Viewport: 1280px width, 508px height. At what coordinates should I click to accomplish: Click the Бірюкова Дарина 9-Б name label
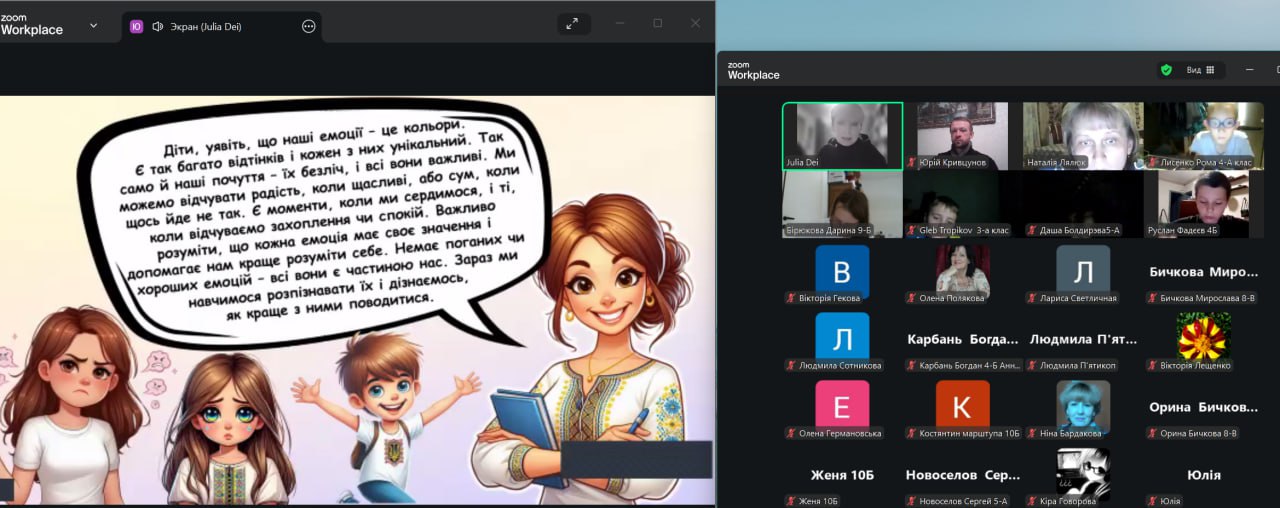828,230
